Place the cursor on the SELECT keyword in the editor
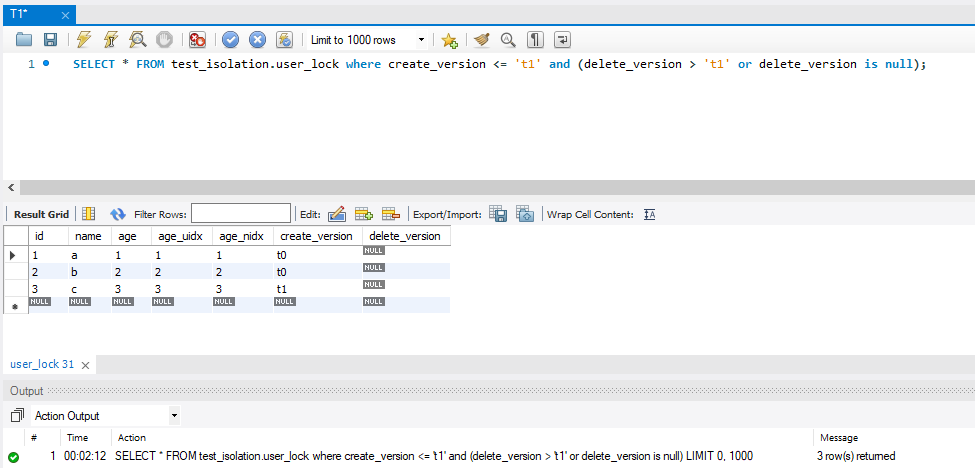Viewport: 975px width, 468px height. [94, 64]
